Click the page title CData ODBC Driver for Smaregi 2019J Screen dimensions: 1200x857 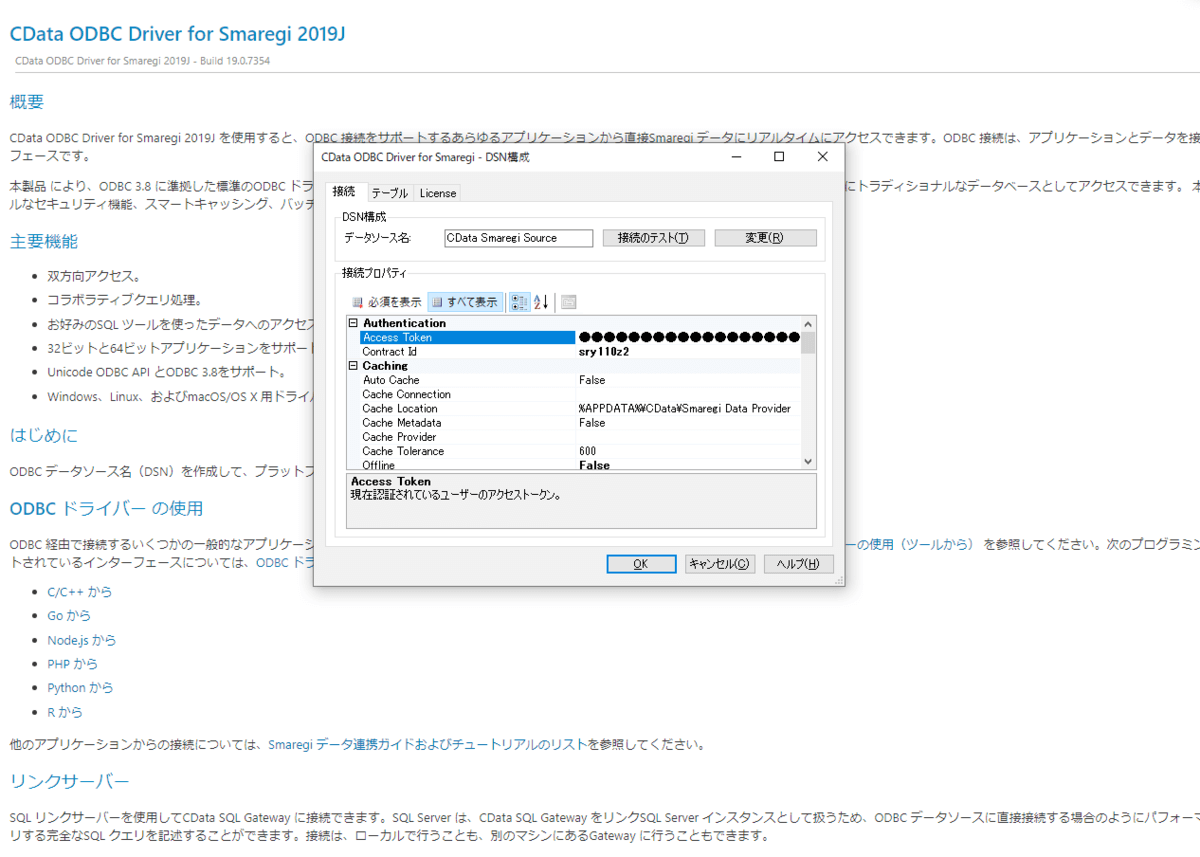pos(178,34)
